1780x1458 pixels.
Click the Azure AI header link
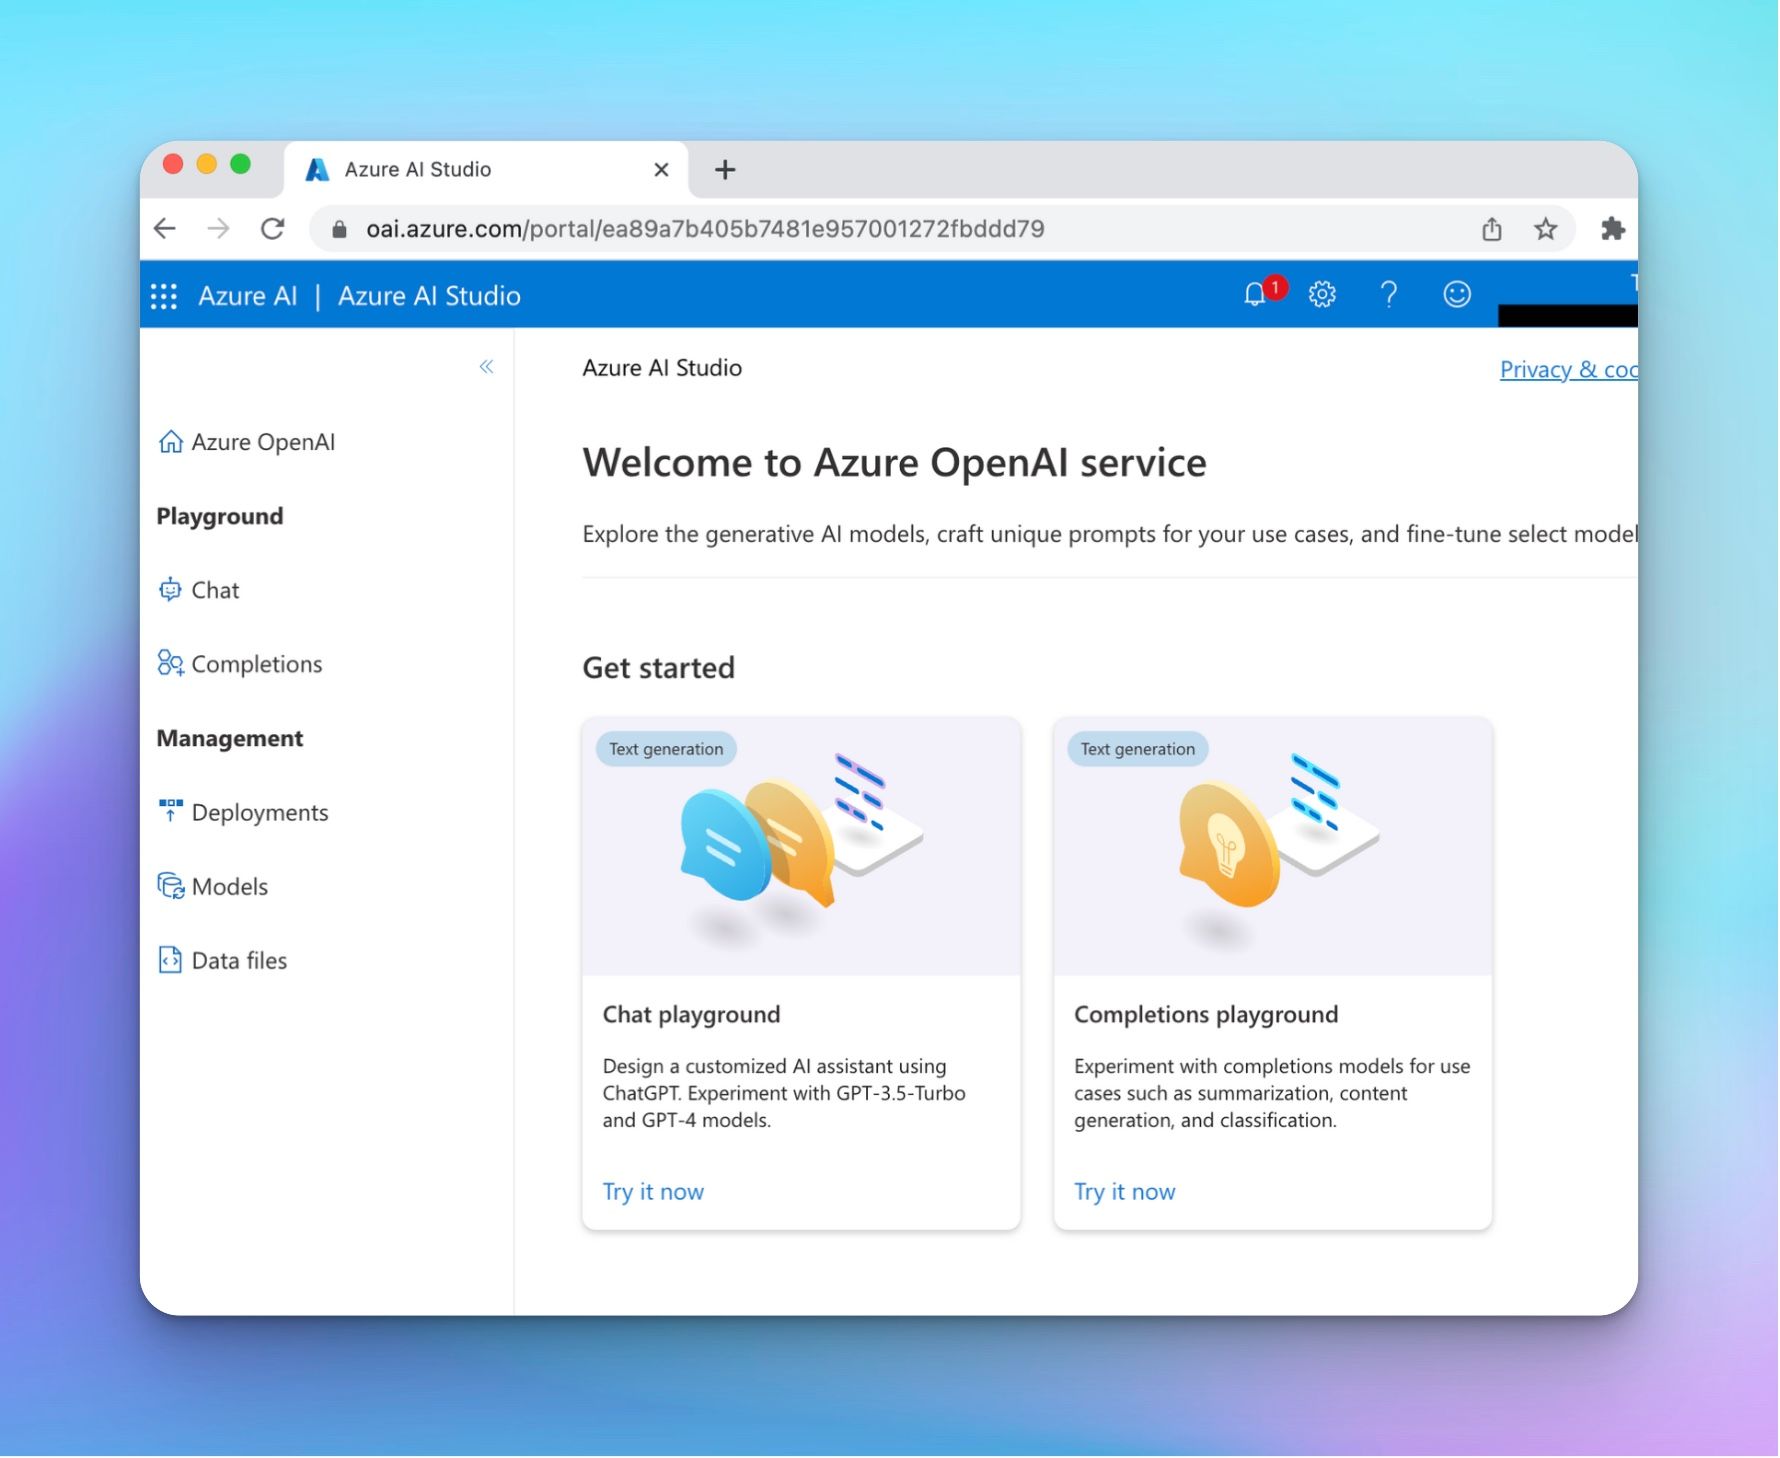pos(248,296)
